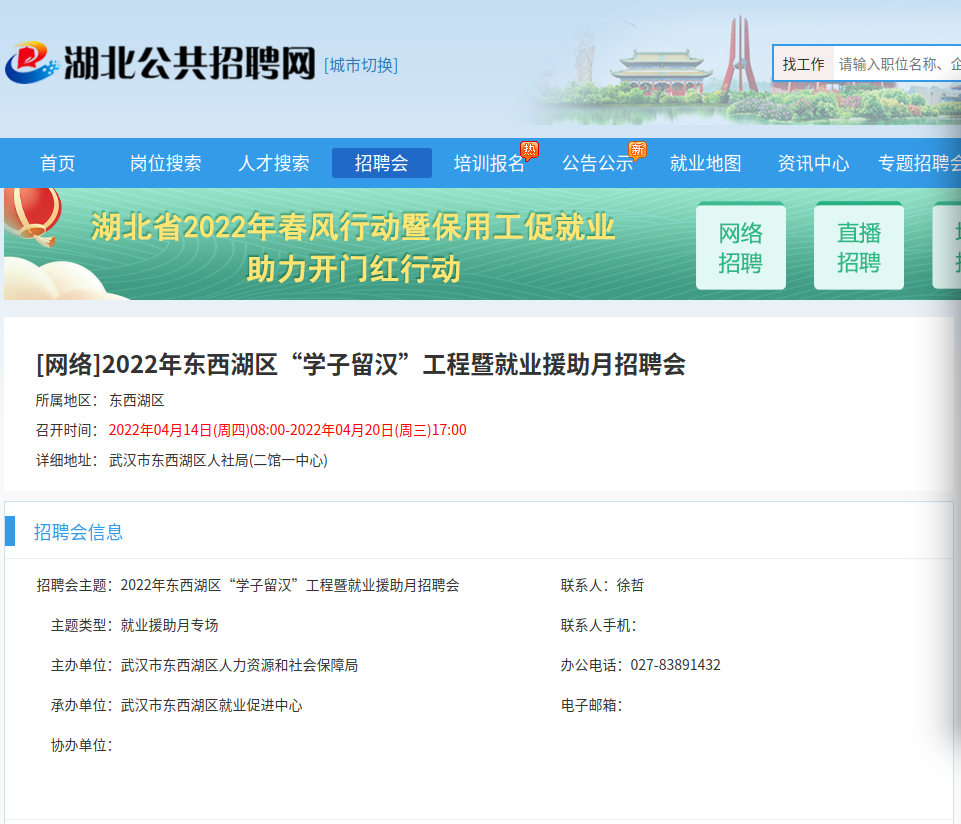
Task: Click the 湖北公共招聘网 logo icon
Action: click(31, 63)
